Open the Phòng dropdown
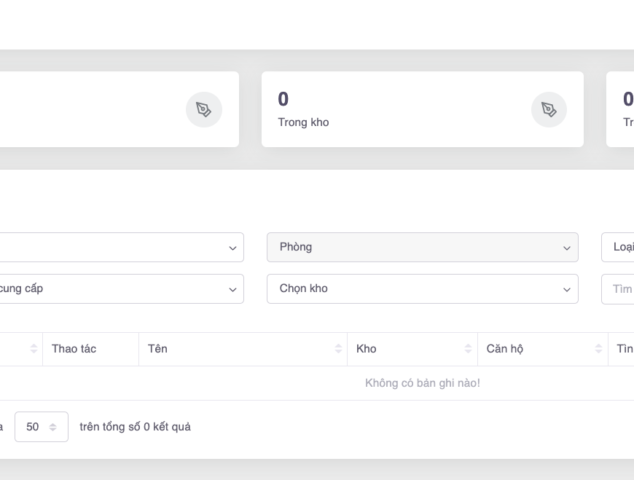Image resolution: width=634 pixels, height=480 pixels. pos(422,247)
